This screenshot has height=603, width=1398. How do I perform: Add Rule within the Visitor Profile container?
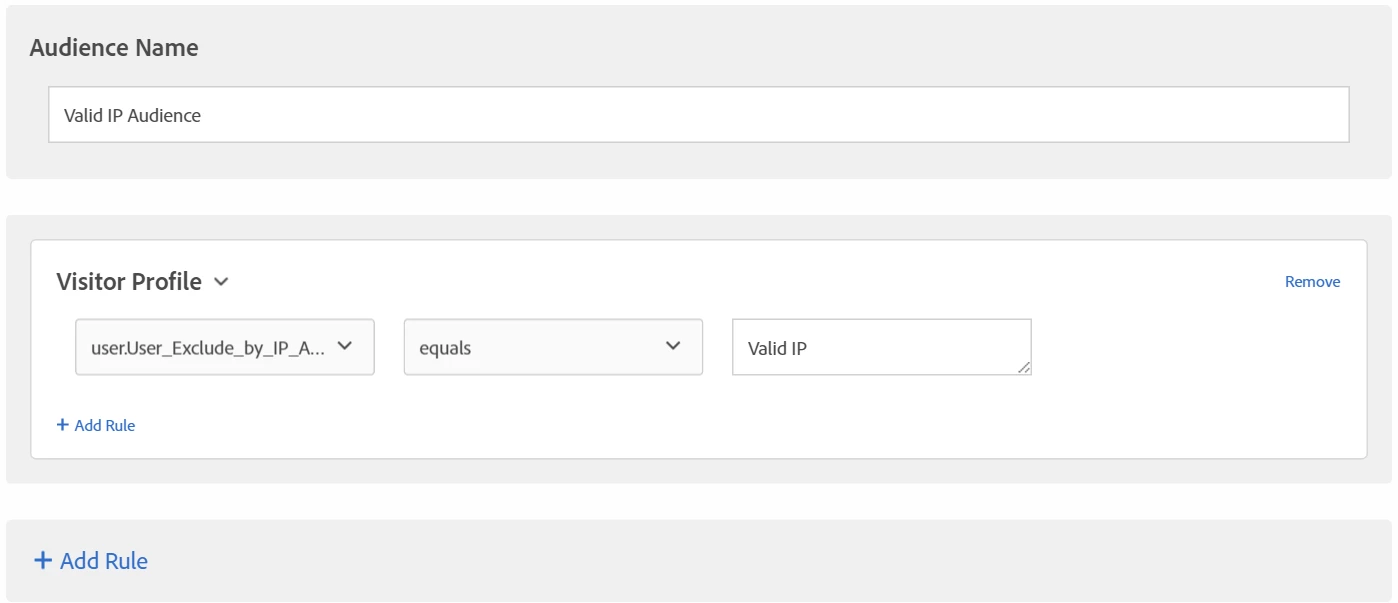point(96,425)
